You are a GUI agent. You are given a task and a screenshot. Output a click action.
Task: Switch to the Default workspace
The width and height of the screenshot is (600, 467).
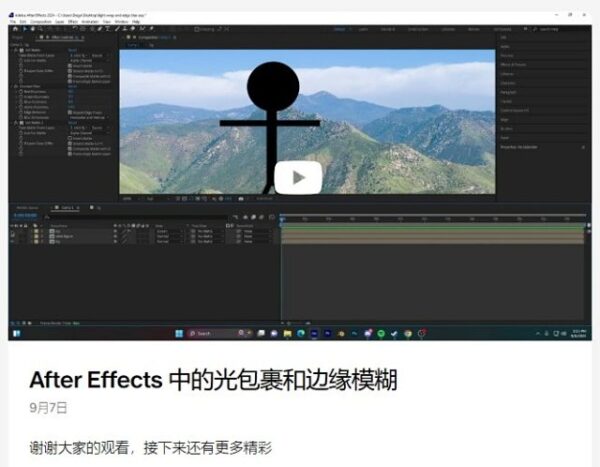(340, 29)
